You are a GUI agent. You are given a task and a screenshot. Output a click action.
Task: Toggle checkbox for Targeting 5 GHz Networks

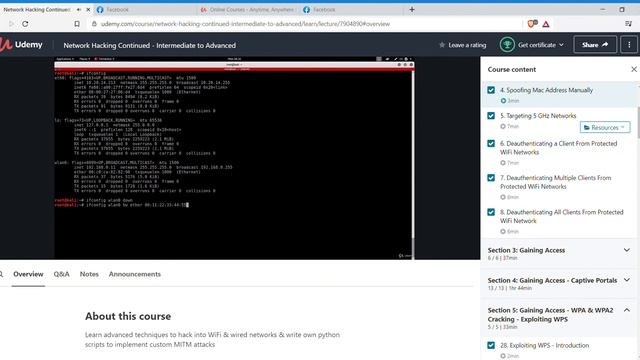tap(491, 116)
